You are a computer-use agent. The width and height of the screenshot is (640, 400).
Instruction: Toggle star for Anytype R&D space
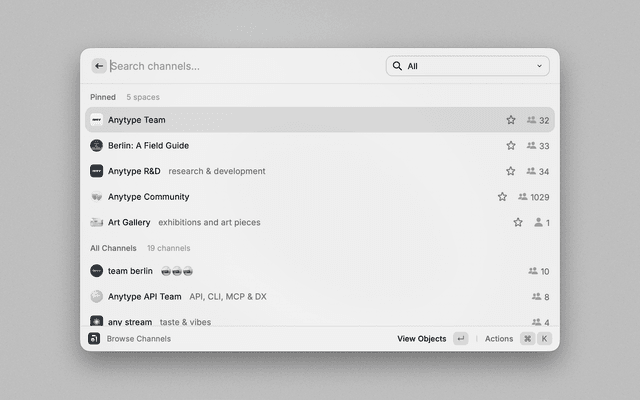click(511, 171)
